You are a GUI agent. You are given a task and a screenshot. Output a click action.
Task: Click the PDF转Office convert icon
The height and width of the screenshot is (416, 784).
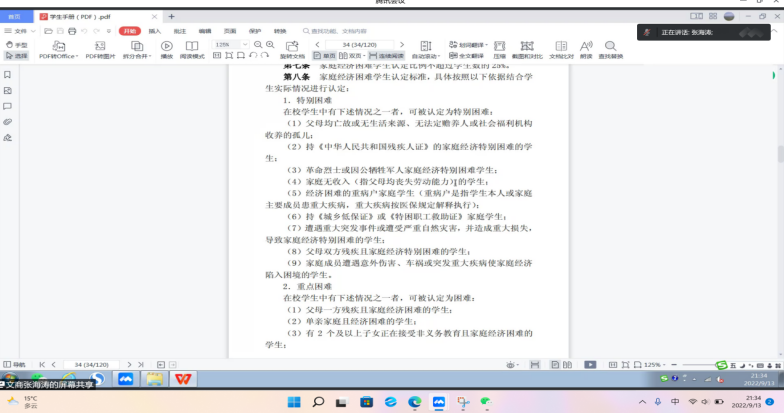coord(58,47)
